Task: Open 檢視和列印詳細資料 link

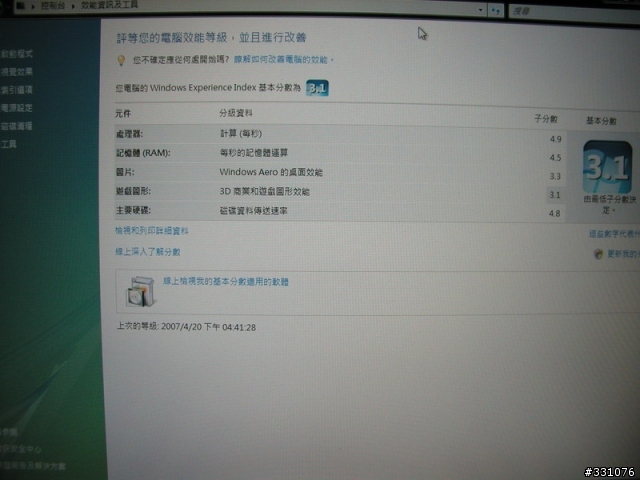Action: coord(151,231)
